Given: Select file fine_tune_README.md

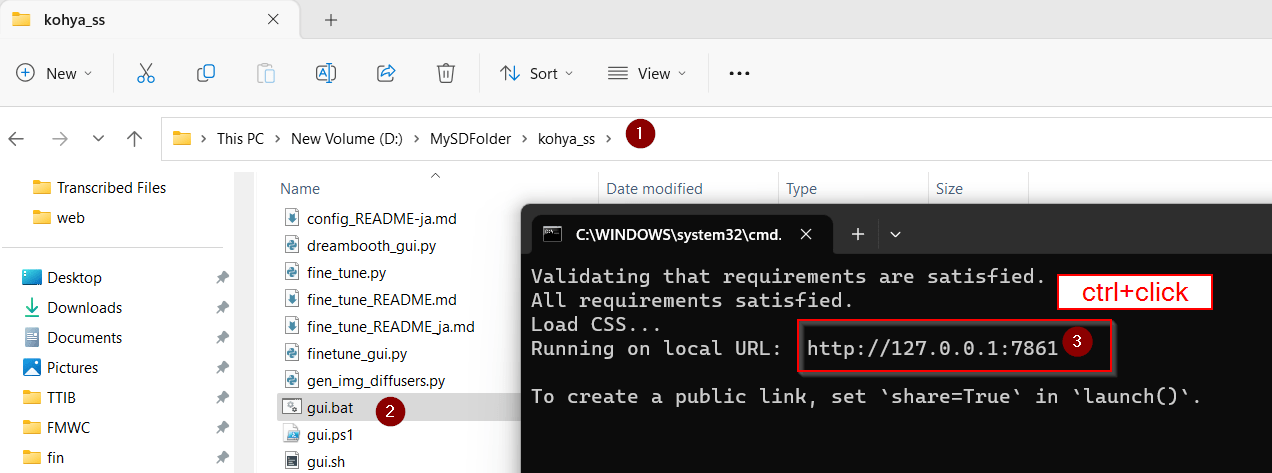Looking at the screenshot, I should 381,299.
